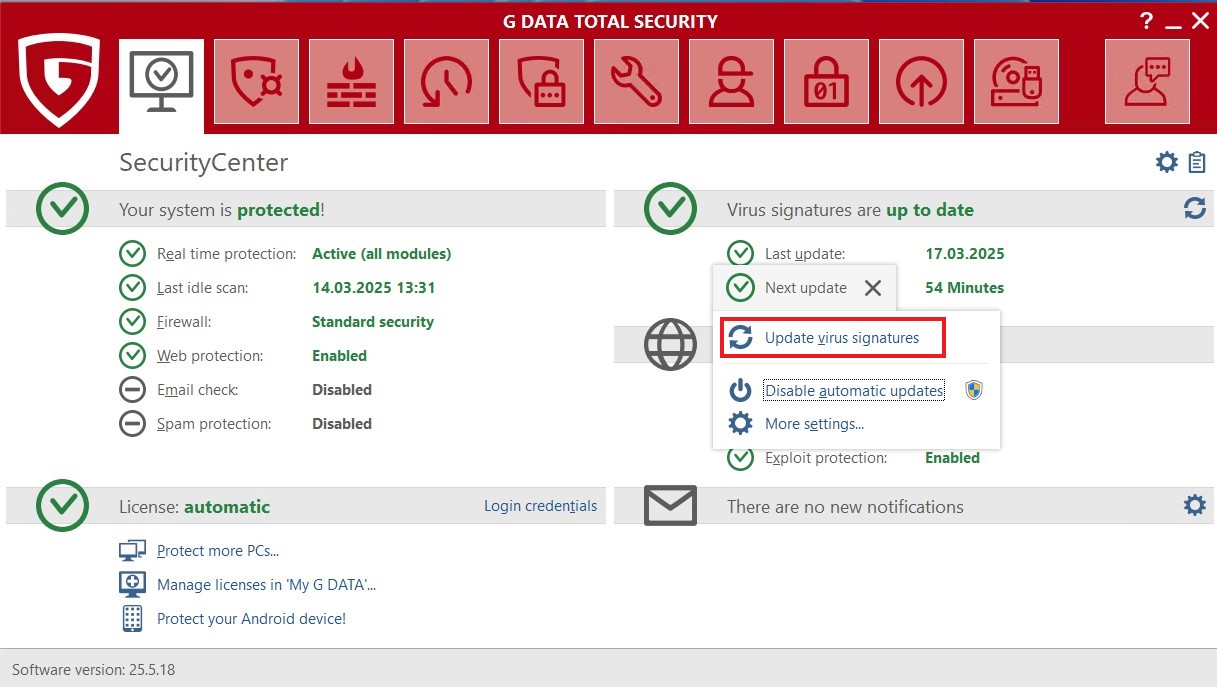This screenshot has height=687, width=1217.
Task: Open the Tuner wrench tab
Action: click(637, 82)
